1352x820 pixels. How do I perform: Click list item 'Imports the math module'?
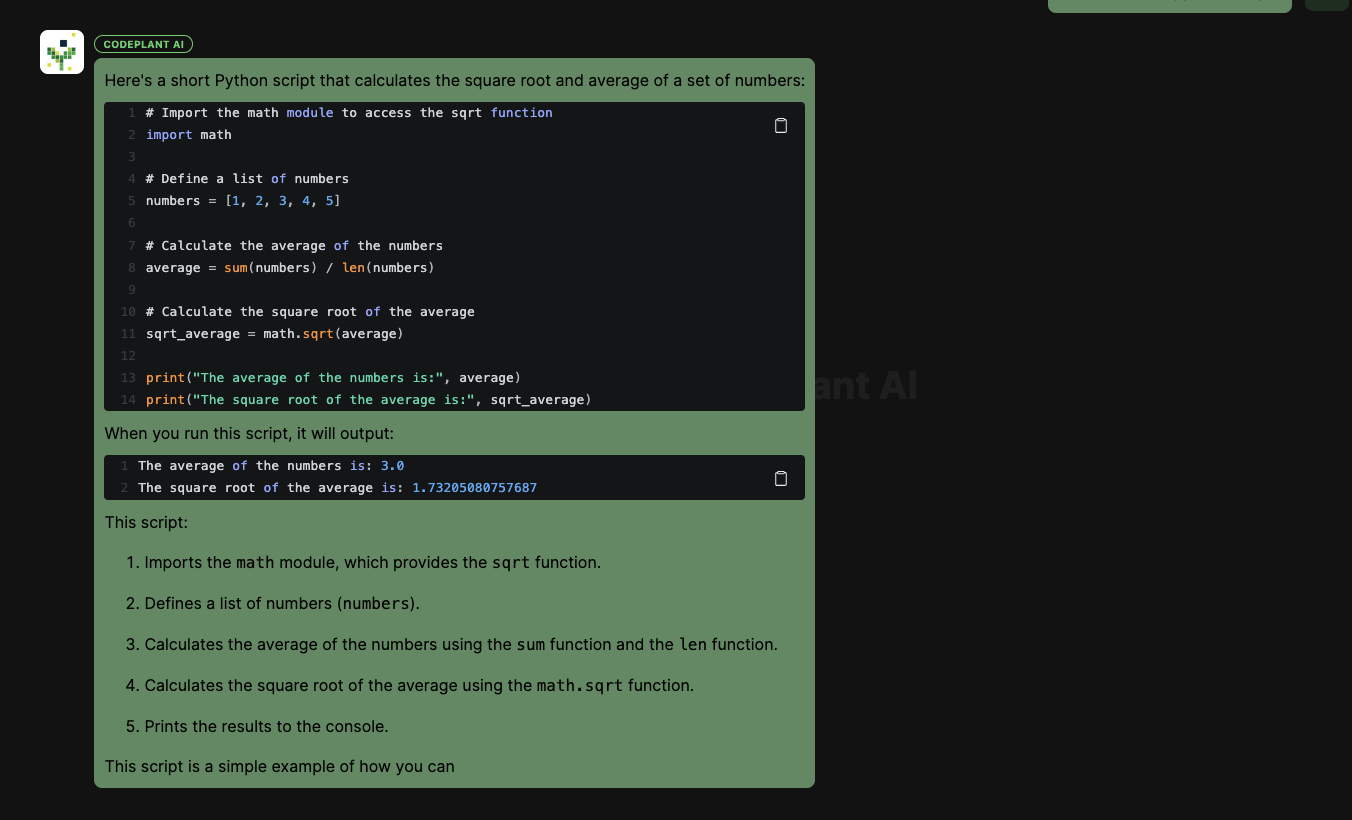[x=372, y=562]
